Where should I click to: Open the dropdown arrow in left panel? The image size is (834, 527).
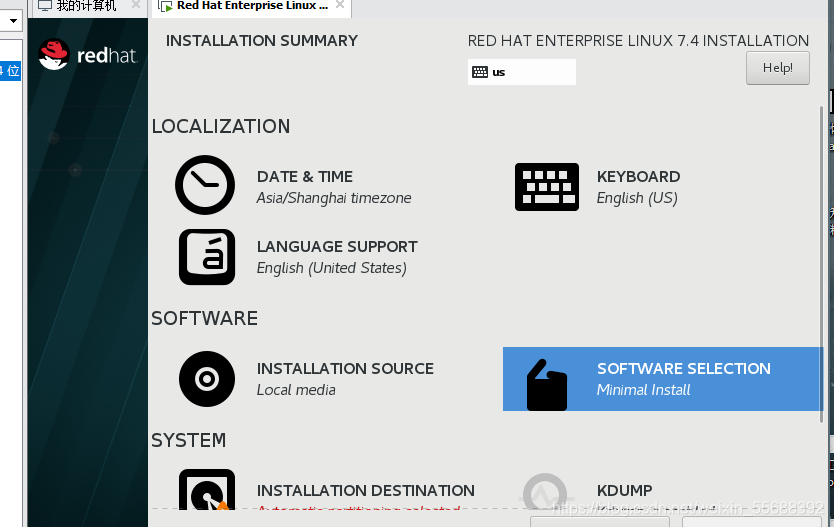(x=13, y=21)
